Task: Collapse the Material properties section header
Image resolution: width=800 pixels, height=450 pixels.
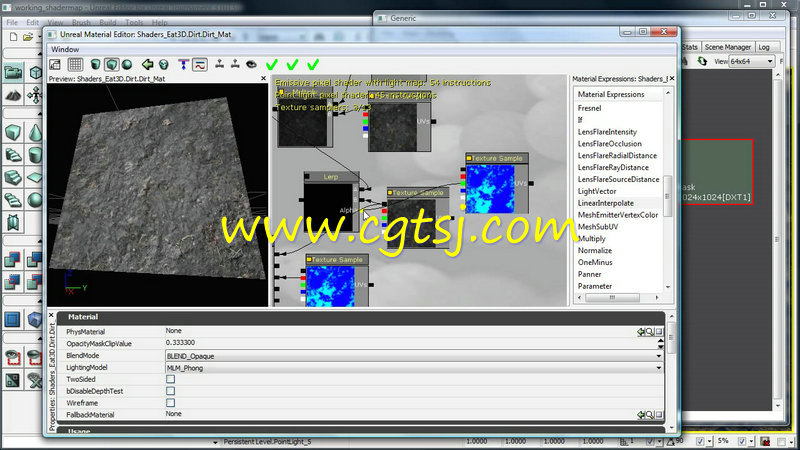Action: 360,317
